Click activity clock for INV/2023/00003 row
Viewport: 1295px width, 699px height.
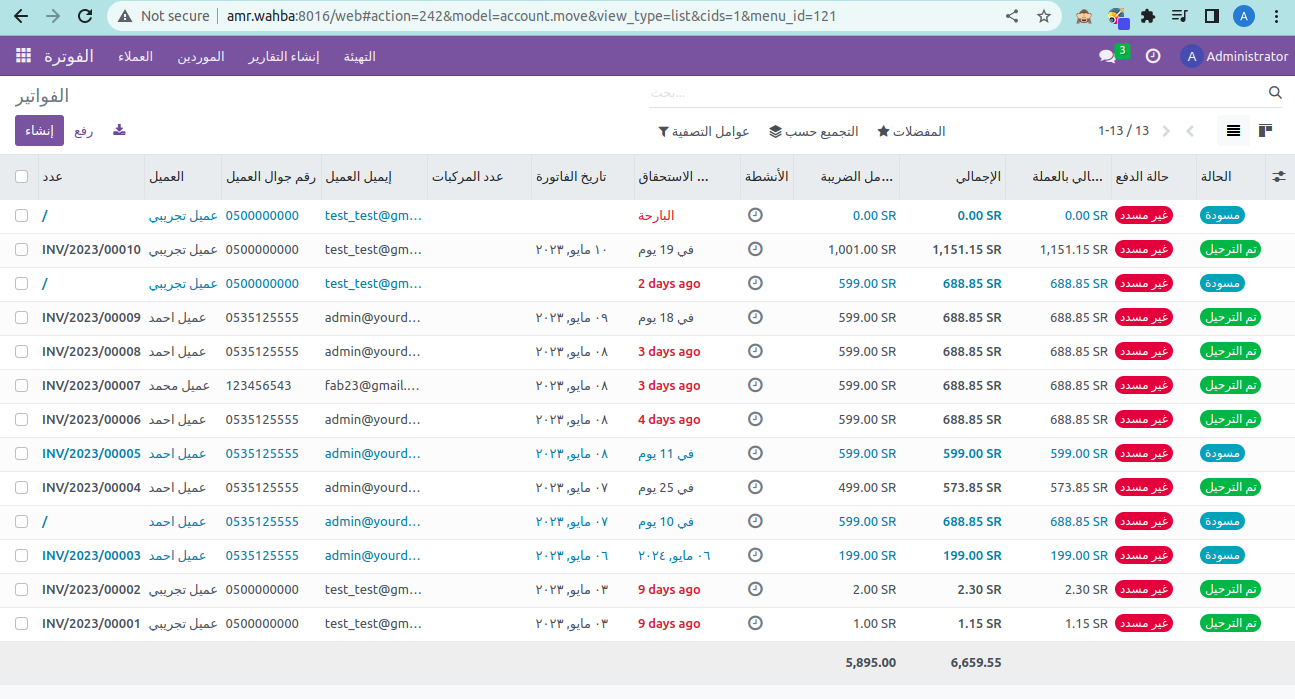click(x=755, y=555)
